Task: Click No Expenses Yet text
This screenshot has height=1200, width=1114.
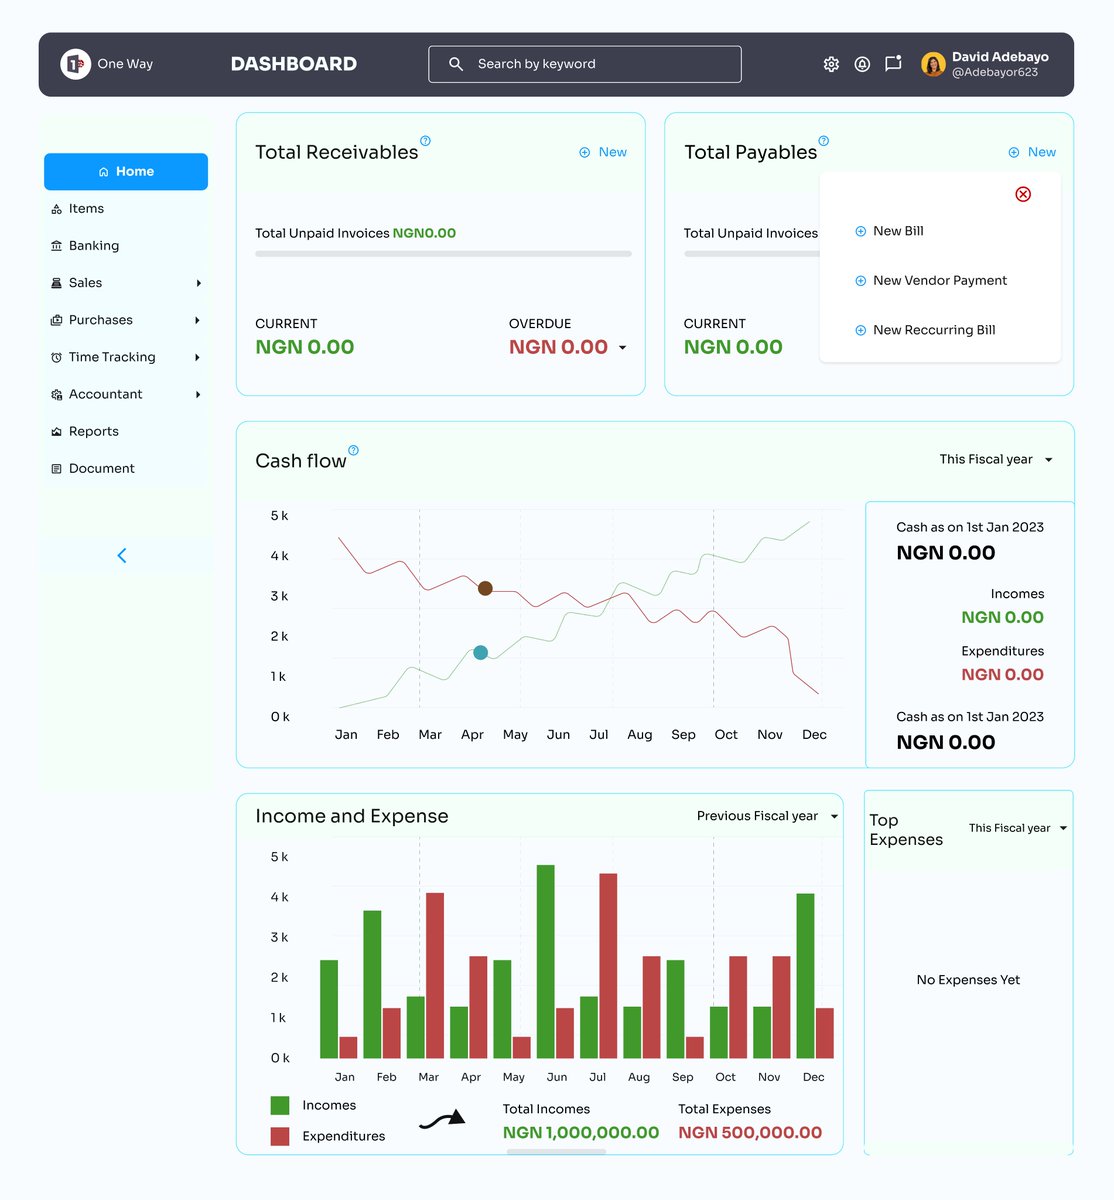Action: coord(968,980)
